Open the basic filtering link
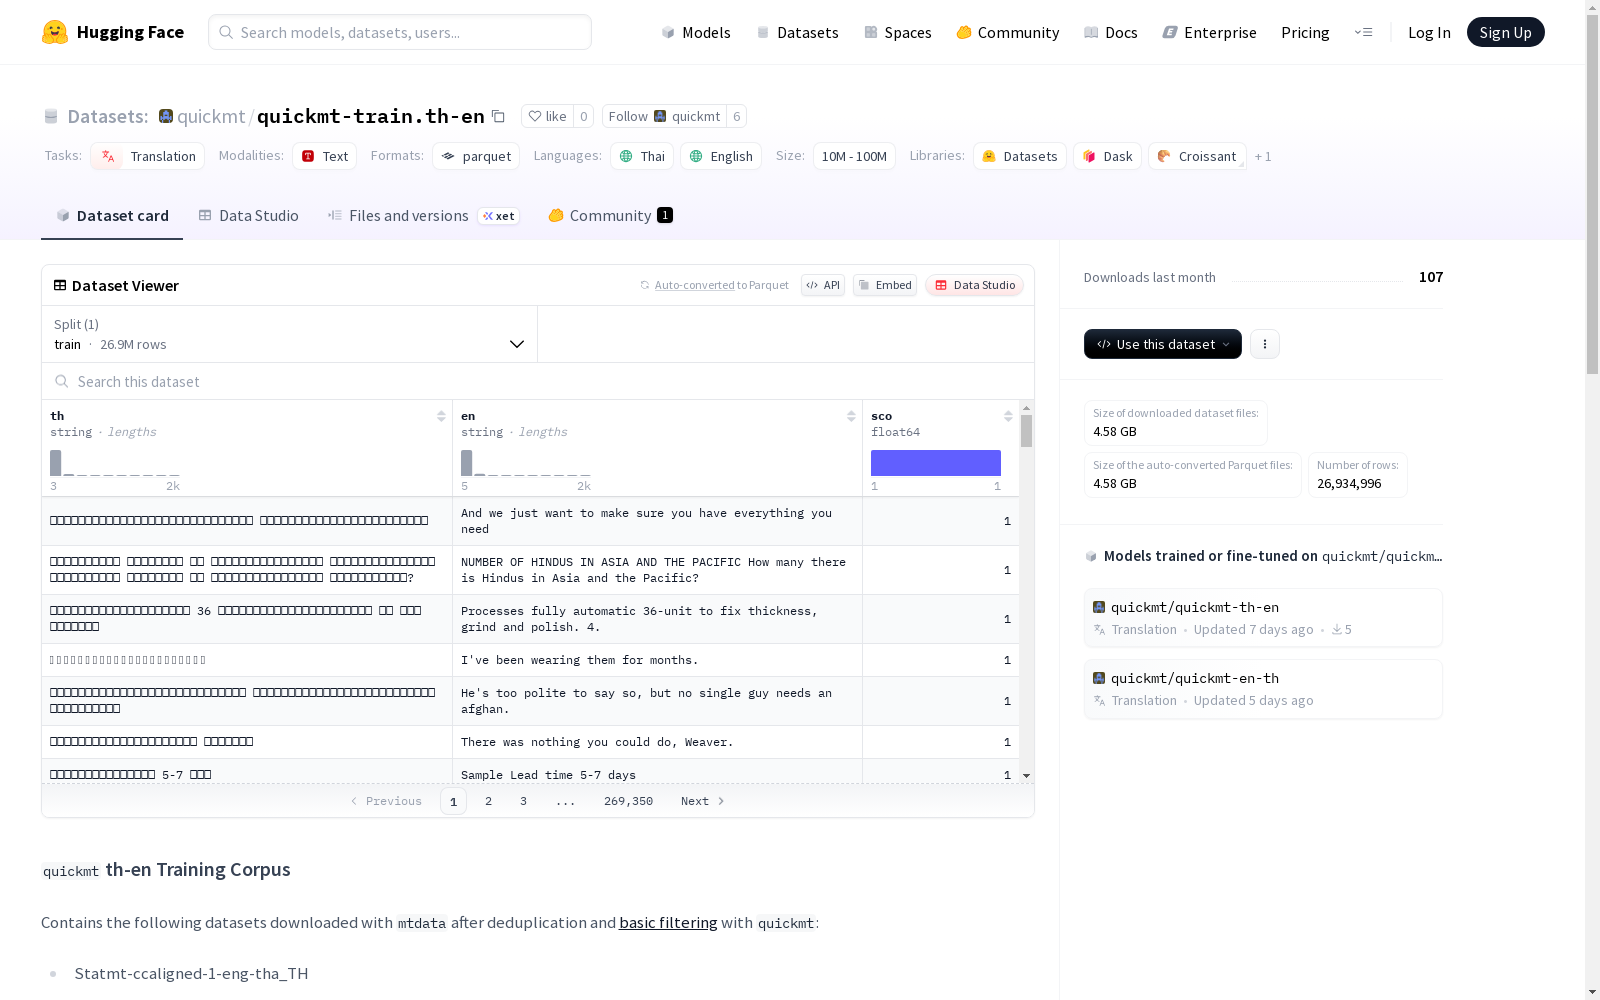 click(668, 922)
